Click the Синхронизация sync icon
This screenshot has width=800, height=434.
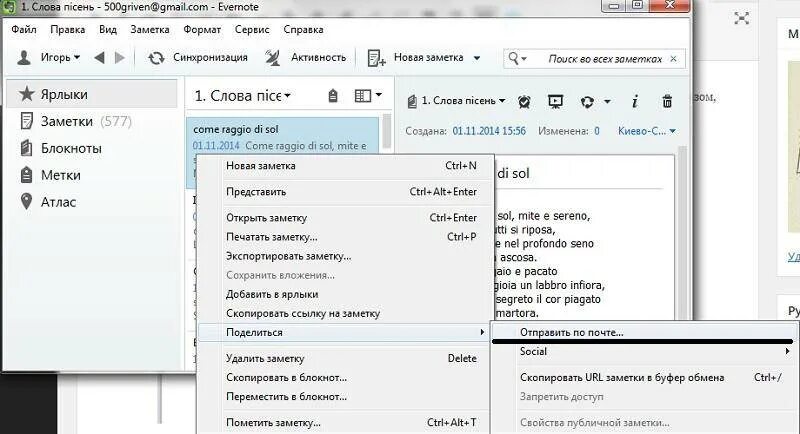(x=156, y=58)
